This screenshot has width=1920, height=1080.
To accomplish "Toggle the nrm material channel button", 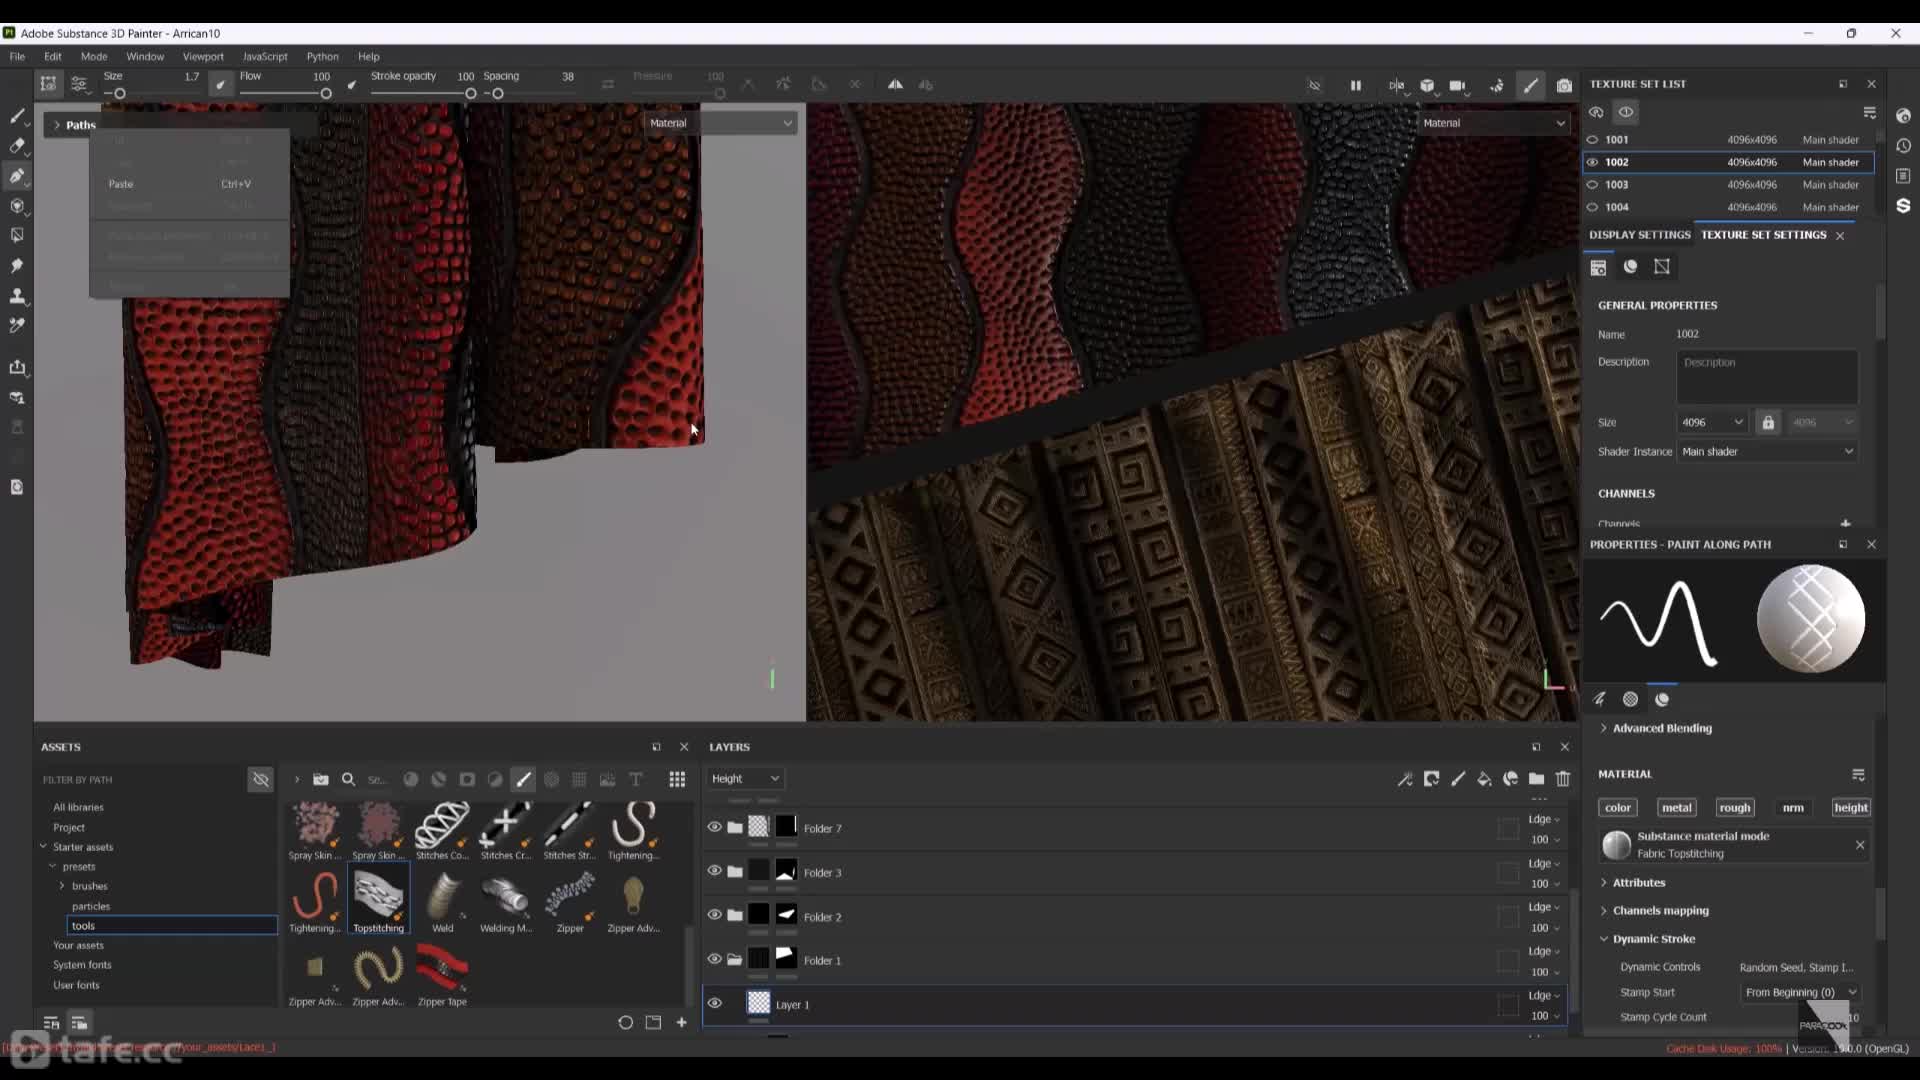I will (1793, 808).
